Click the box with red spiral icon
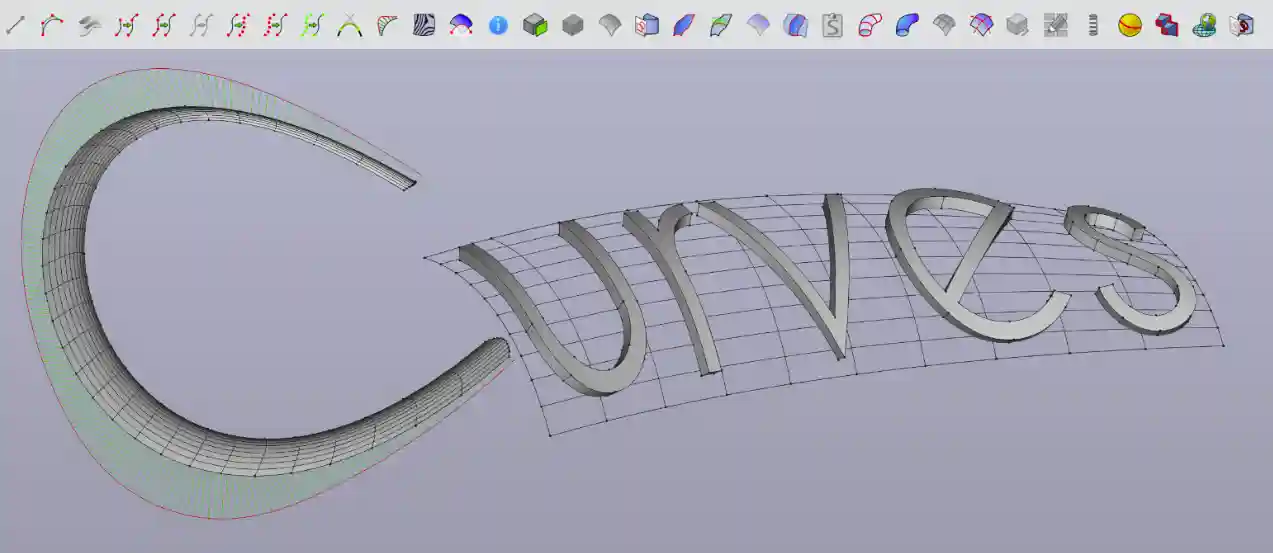 pyautogui.click(x=1241, y=25)
